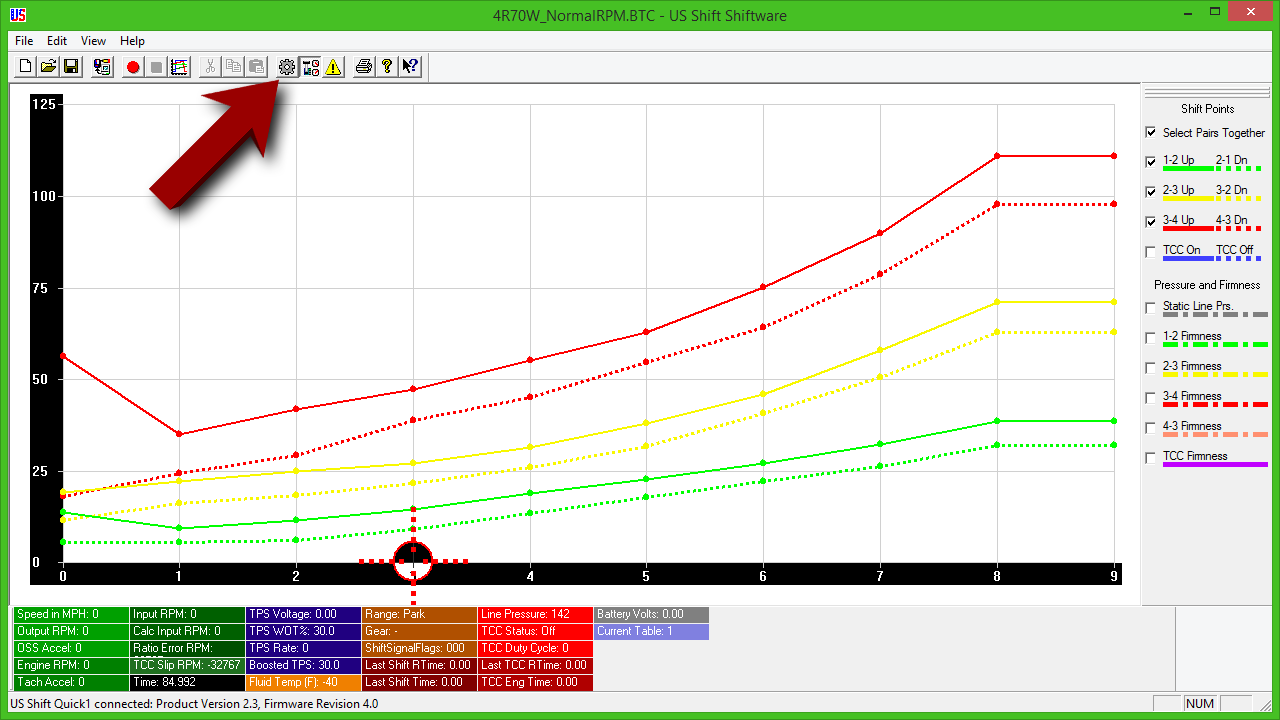This screenshot has height=720, width=1280.
Task: Open settings with the gear icon
Action: pyautogui.click(x=287, y=67)
